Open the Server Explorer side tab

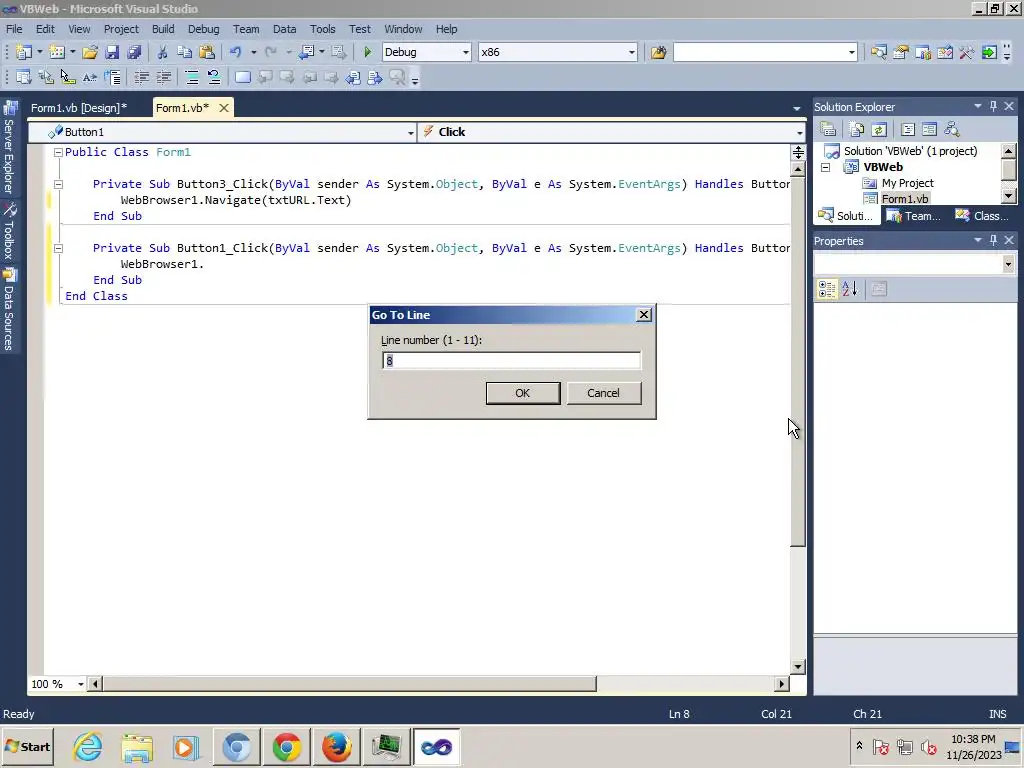click(x=9, y=148)
